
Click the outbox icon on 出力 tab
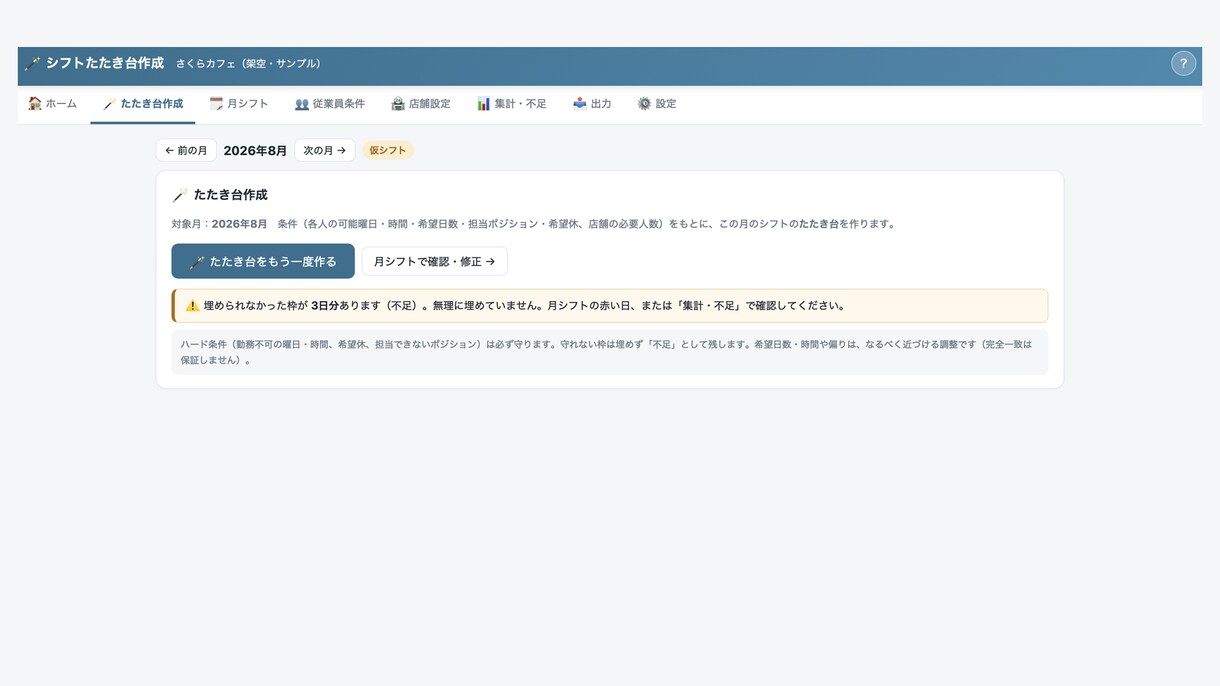[579, 104]
